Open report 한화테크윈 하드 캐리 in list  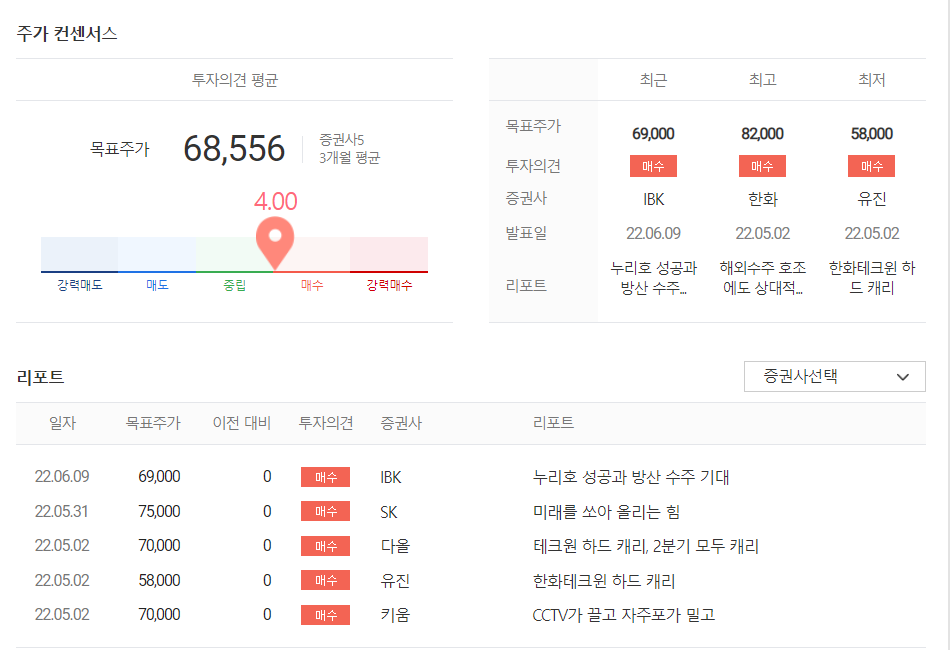coord(603,581)
